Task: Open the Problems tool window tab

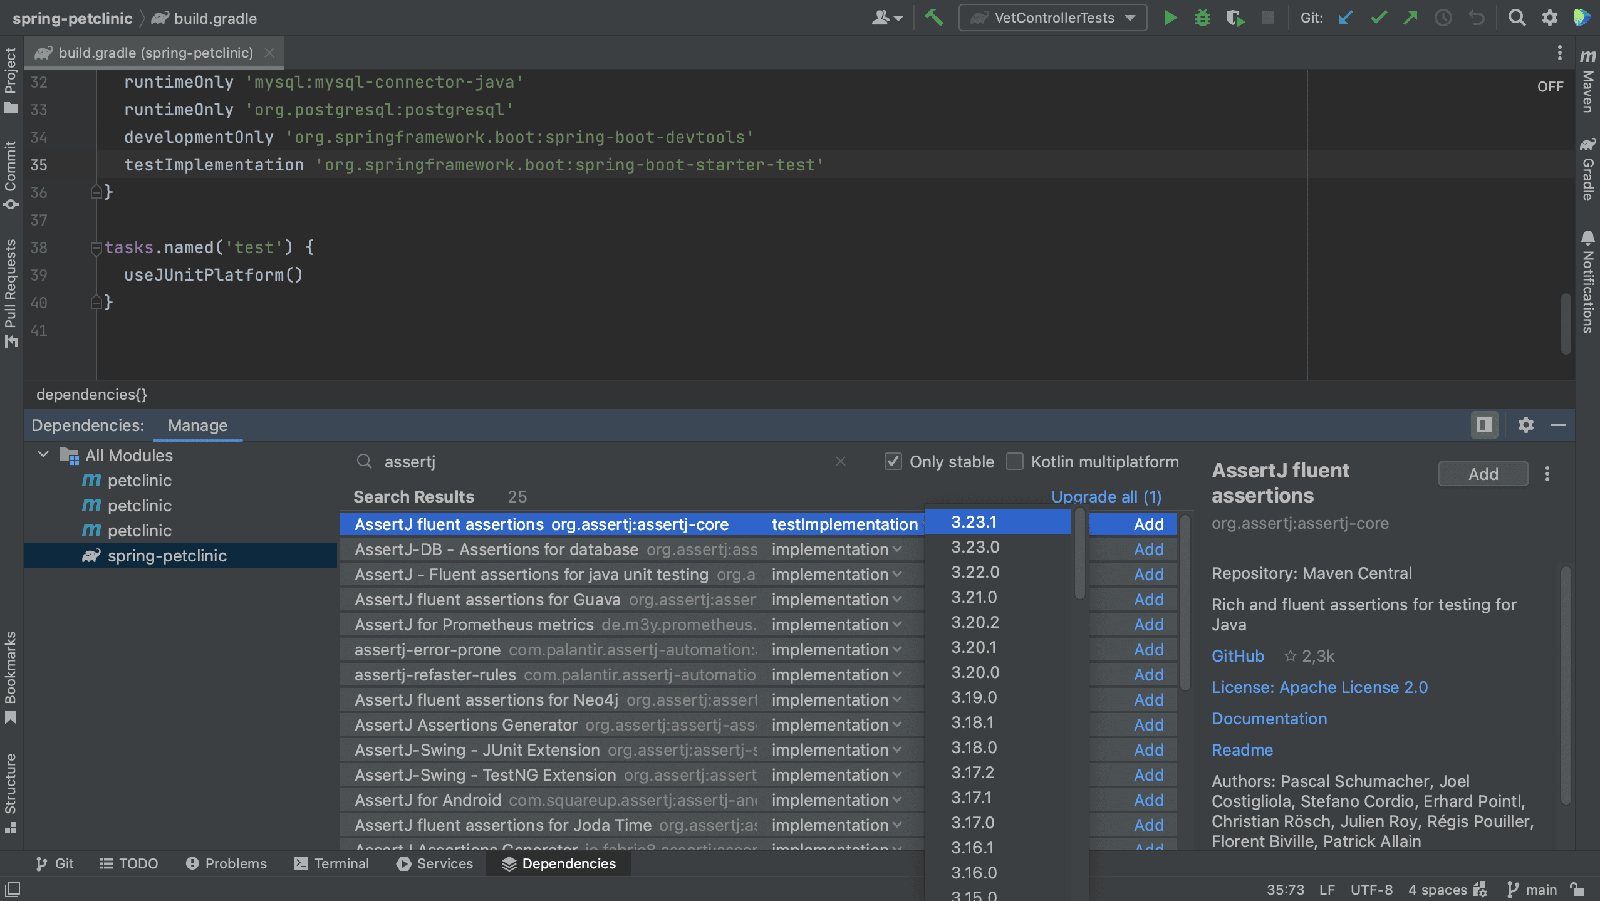Action: click(226, 863)
